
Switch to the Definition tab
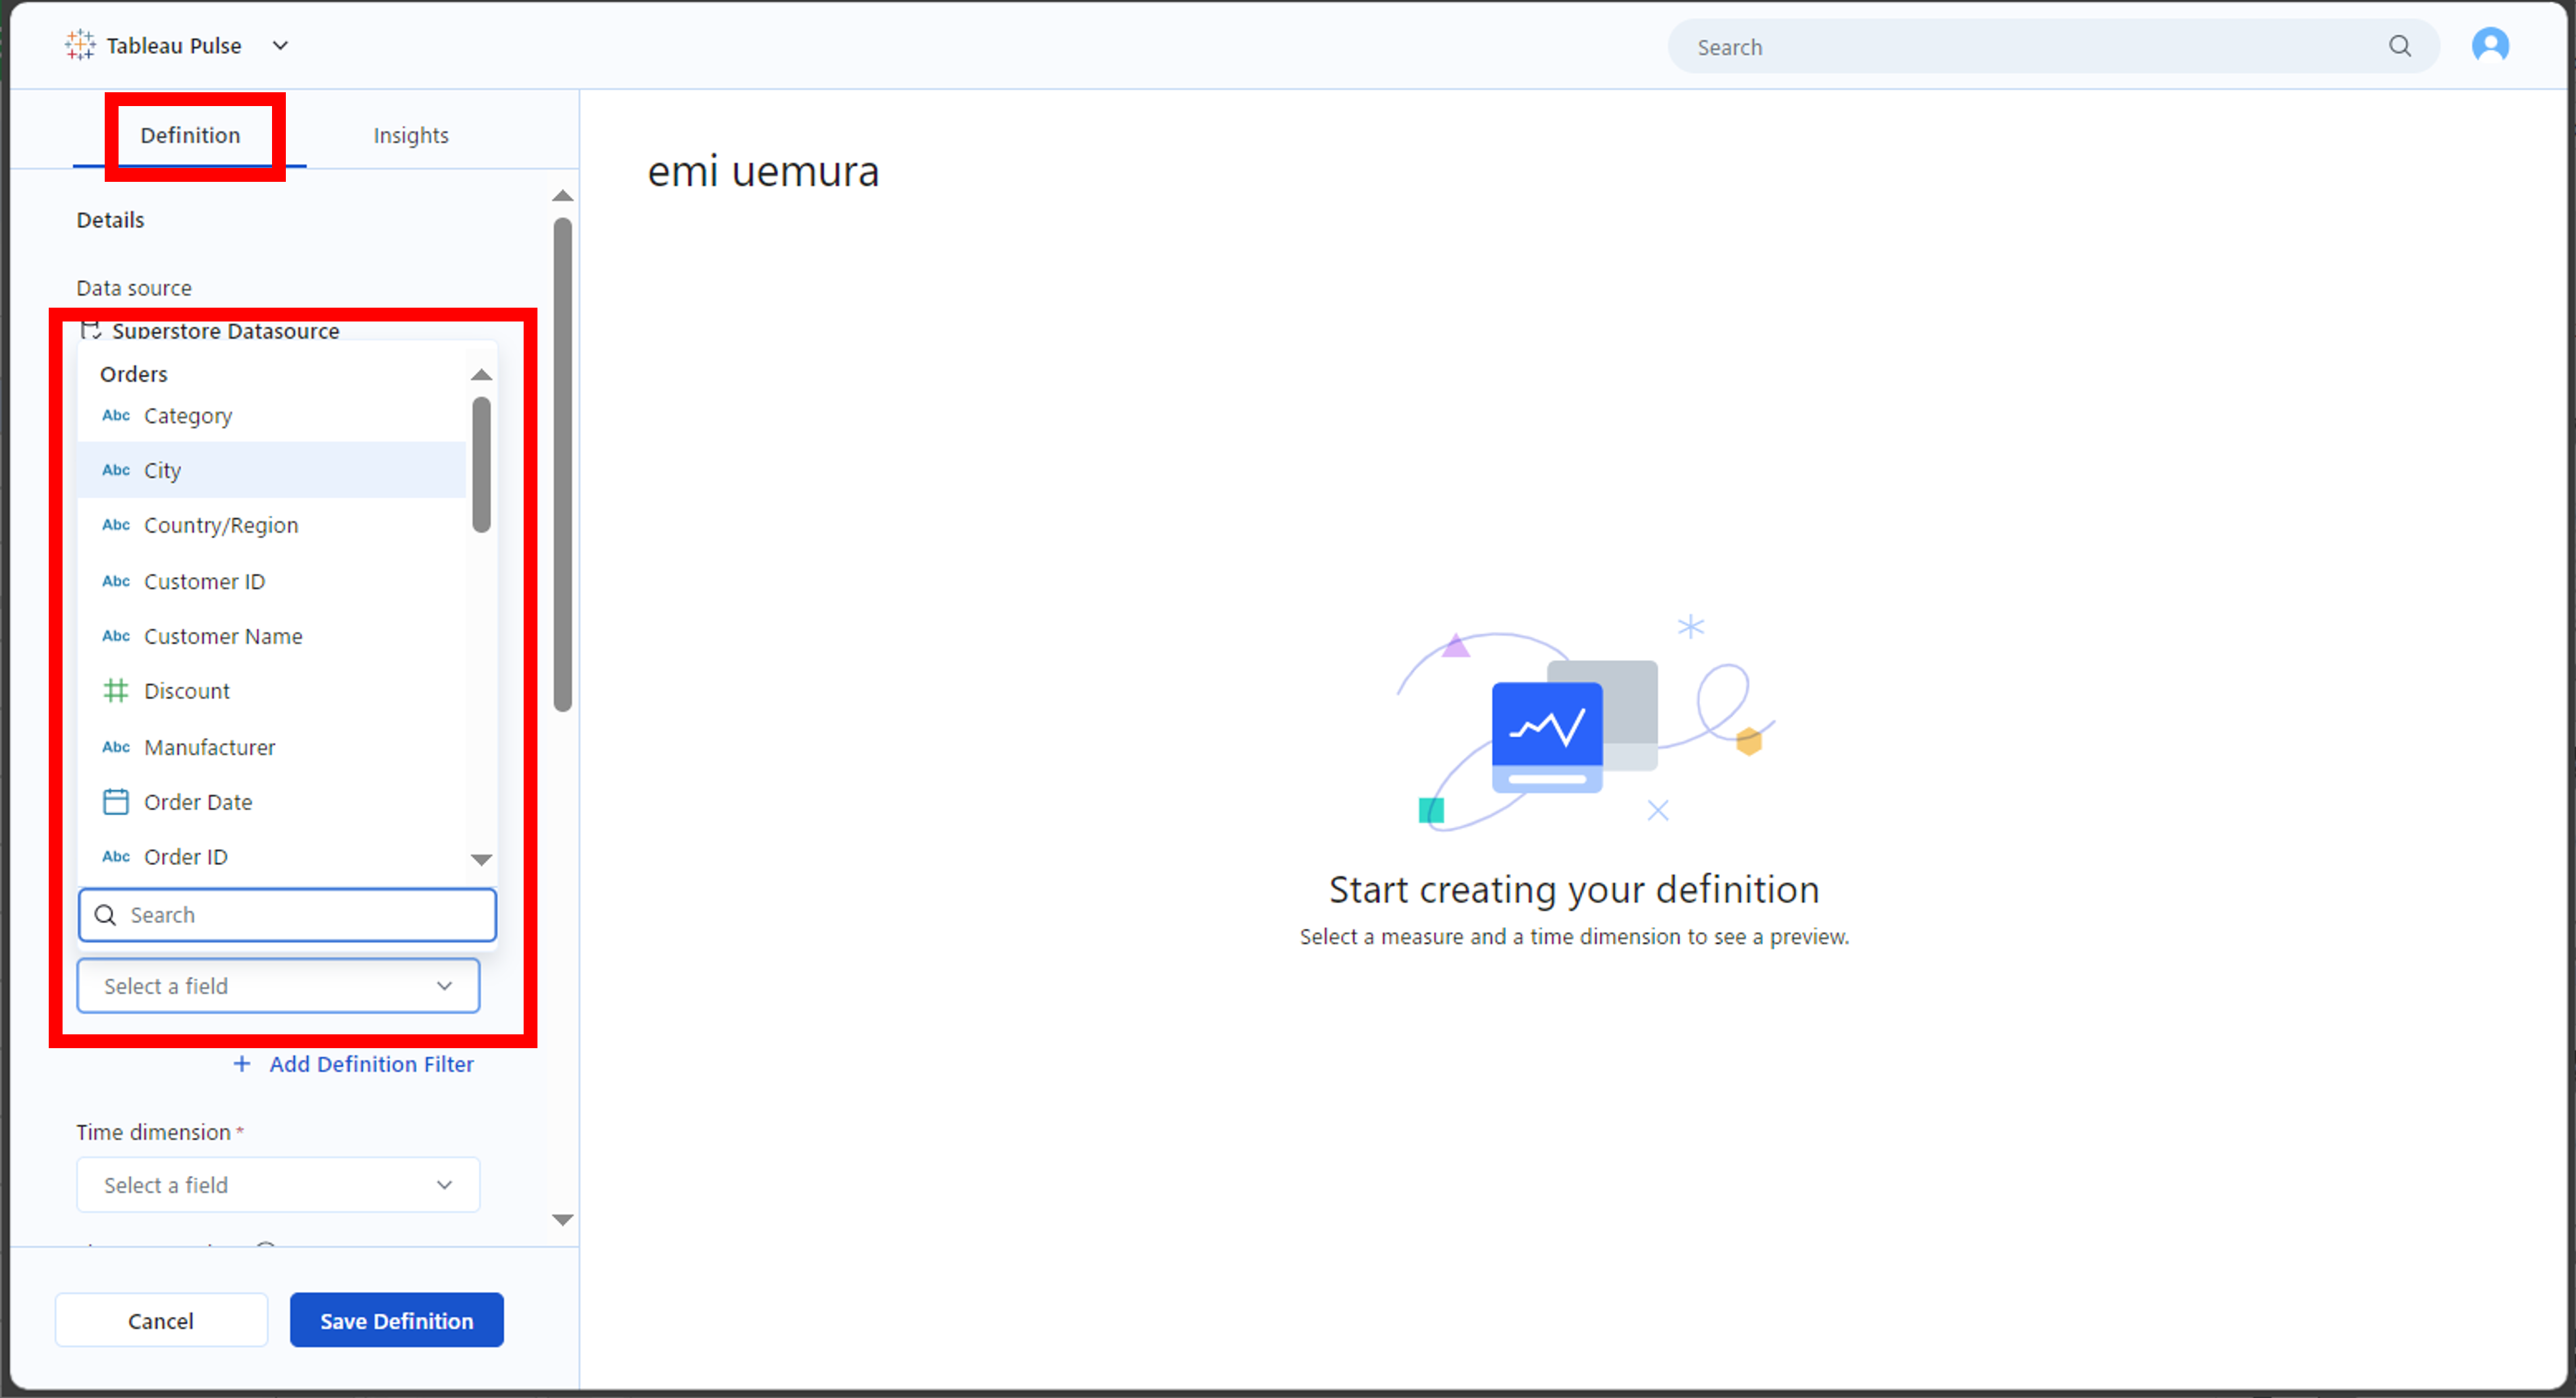(190, 135)
